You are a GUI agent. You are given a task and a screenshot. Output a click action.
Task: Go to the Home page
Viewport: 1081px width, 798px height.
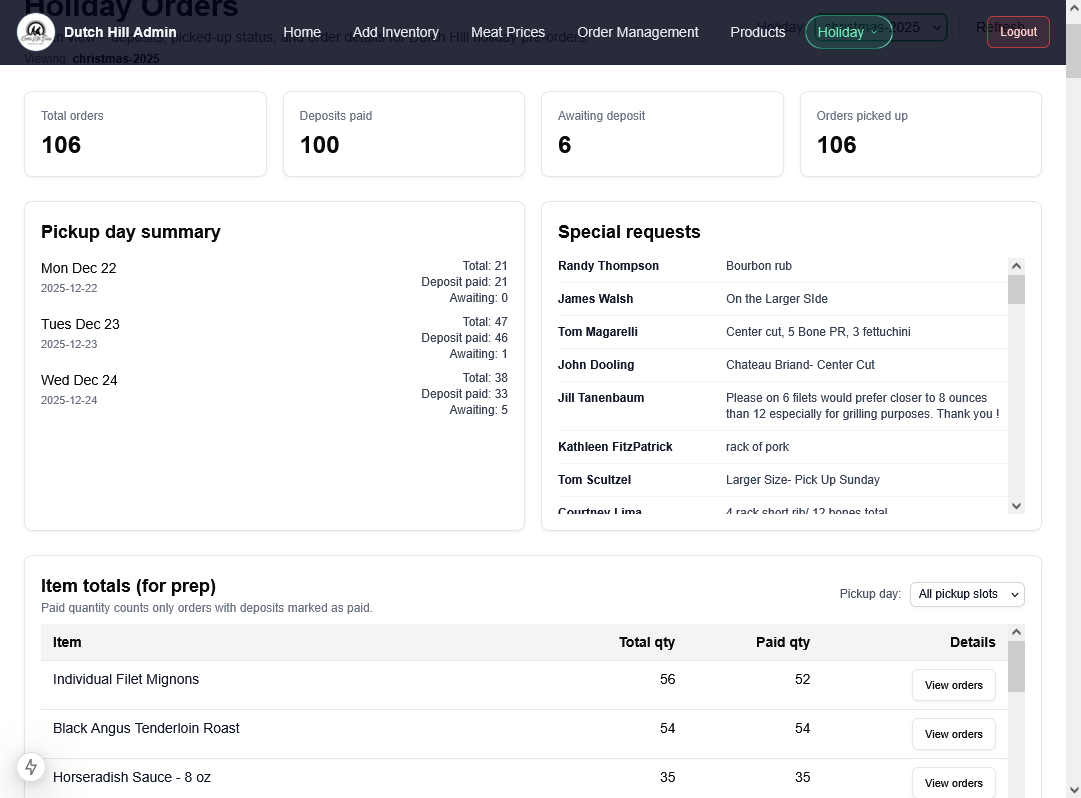pyautogui.click(x=301, y=32)
